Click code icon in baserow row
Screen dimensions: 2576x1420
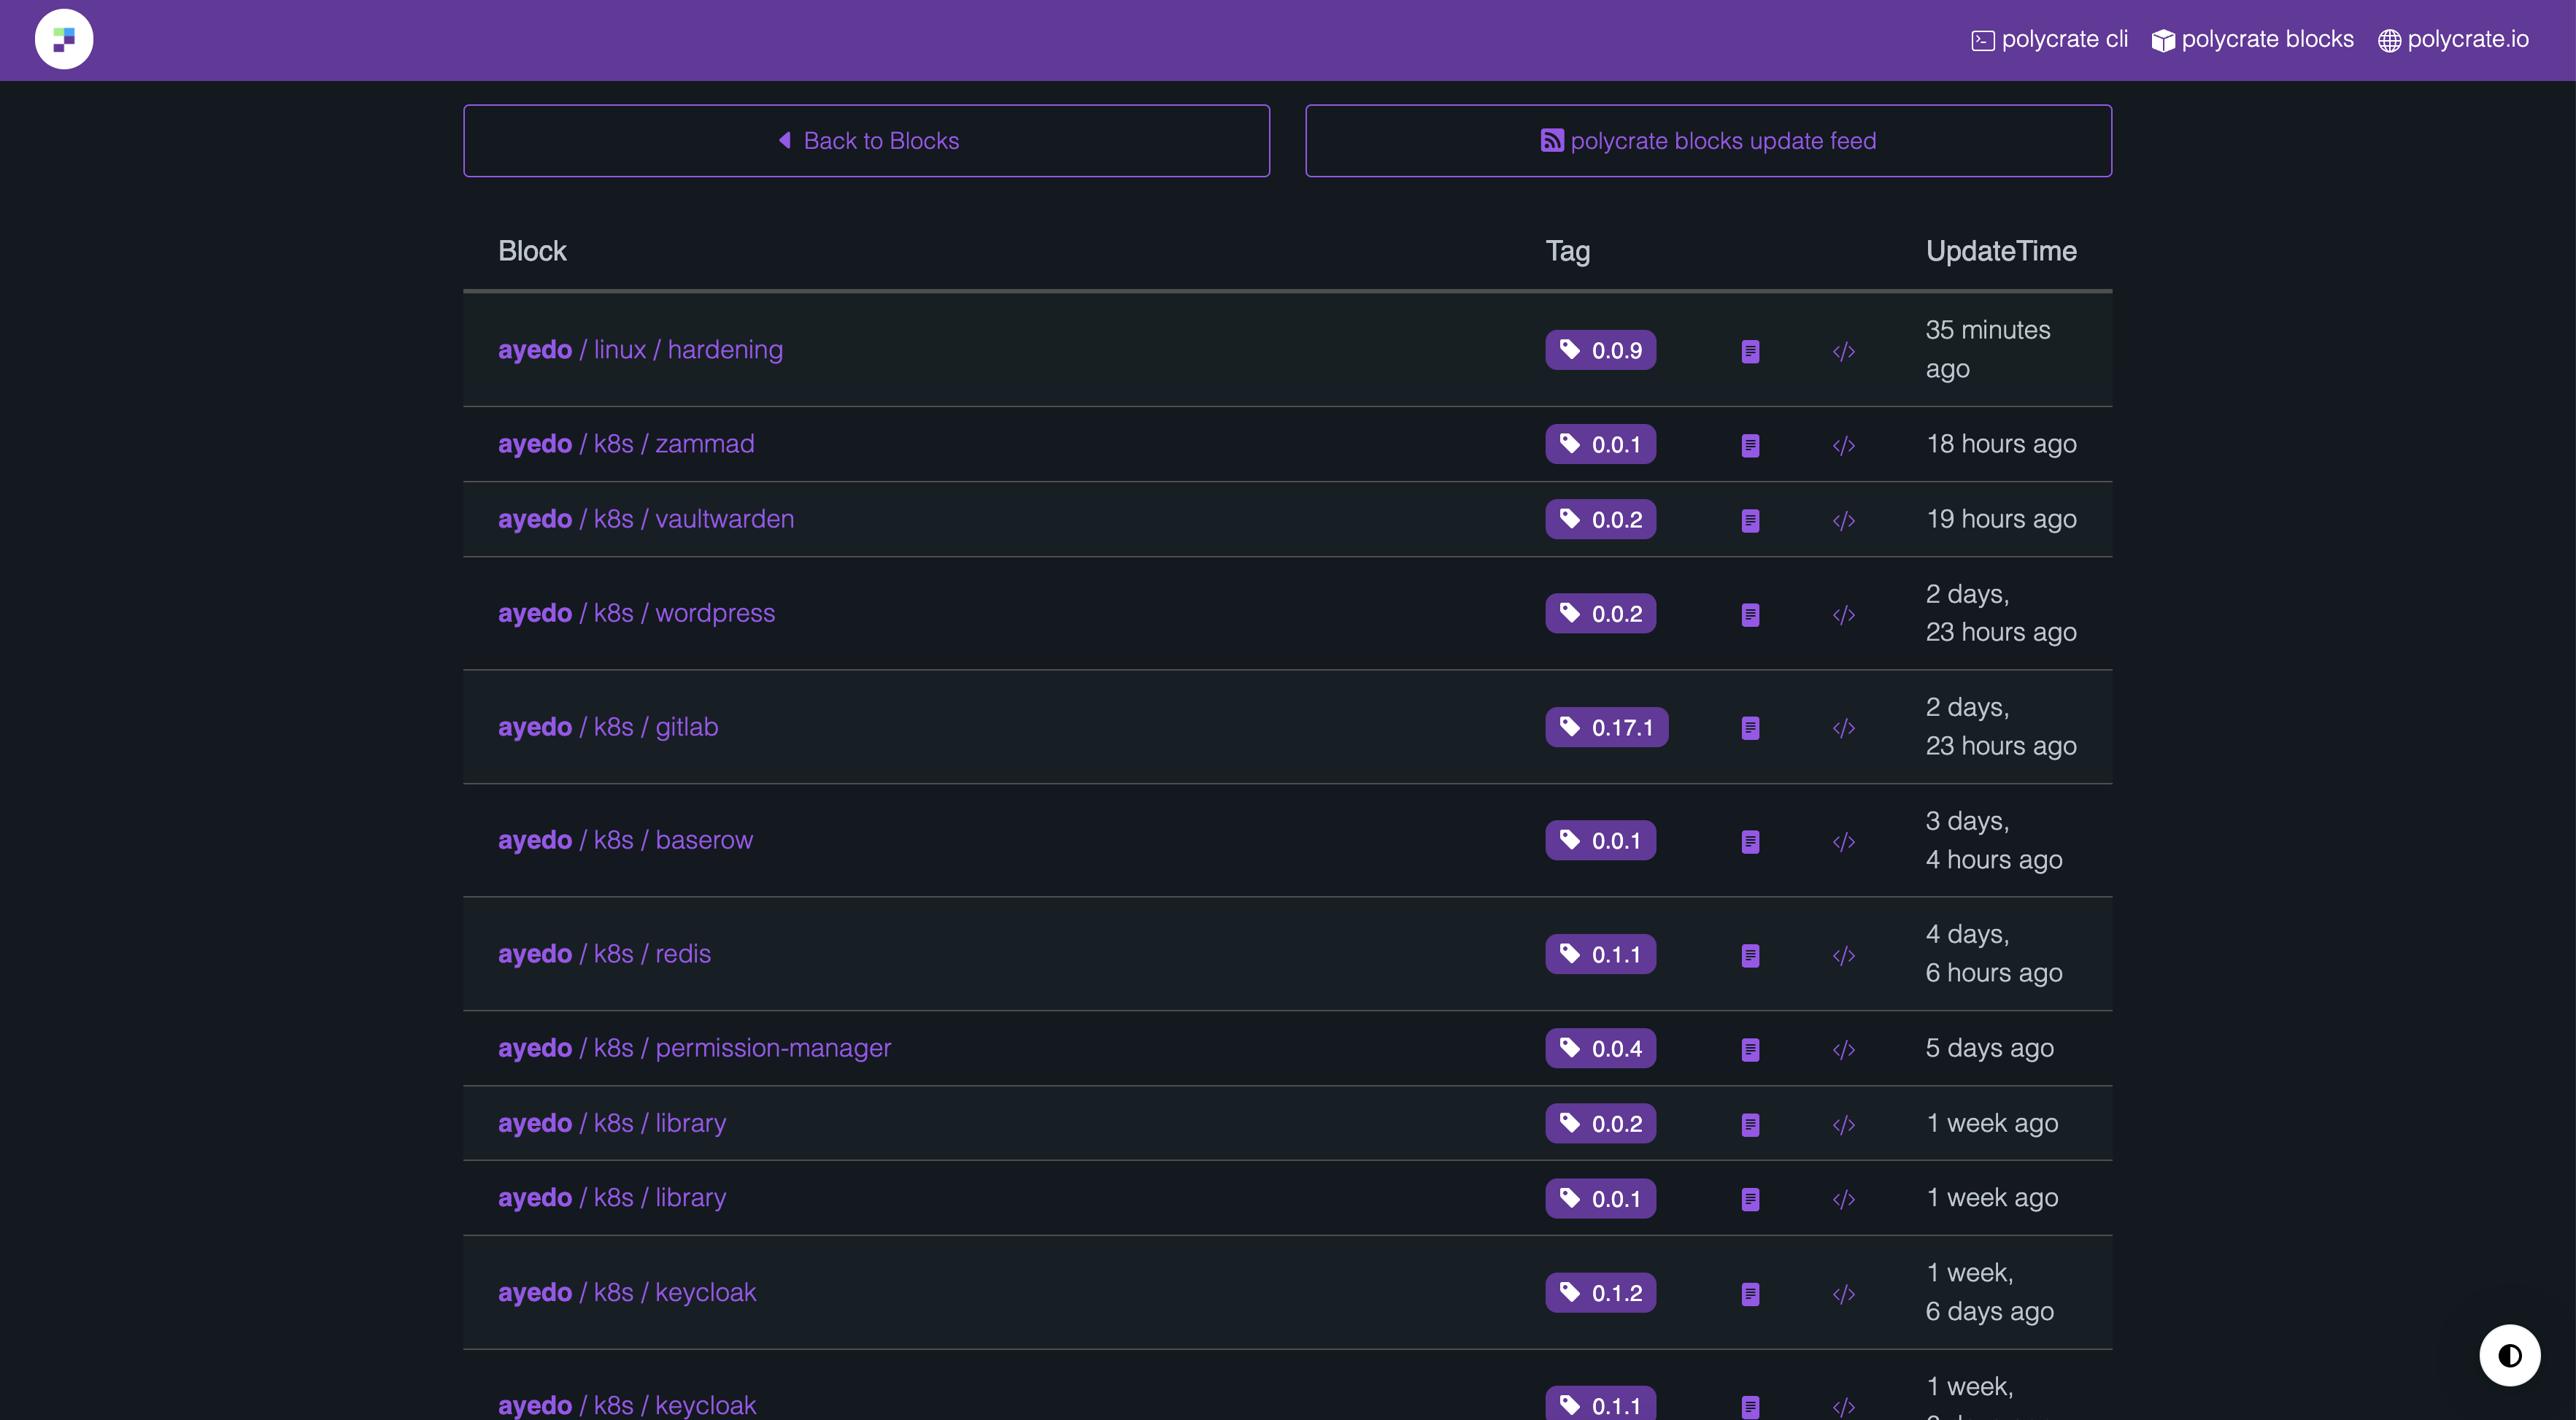tap(1844, 841)
